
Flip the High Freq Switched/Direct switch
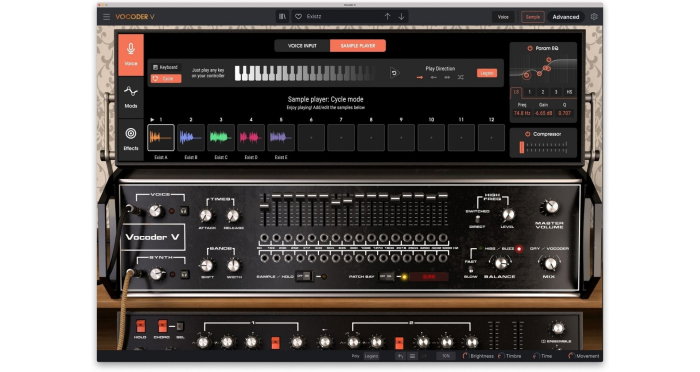click(x=477, y=219)
